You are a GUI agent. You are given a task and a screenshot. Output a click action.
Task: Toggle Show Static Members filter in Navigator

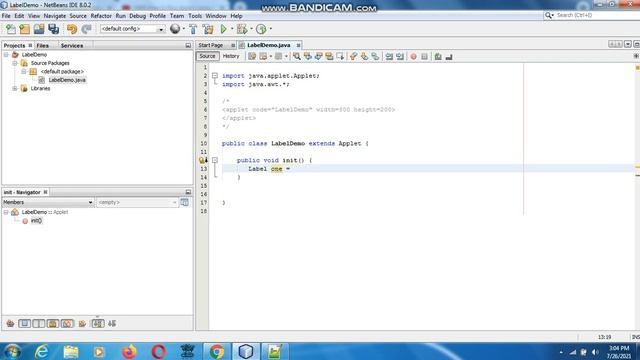tap(39, 324)
